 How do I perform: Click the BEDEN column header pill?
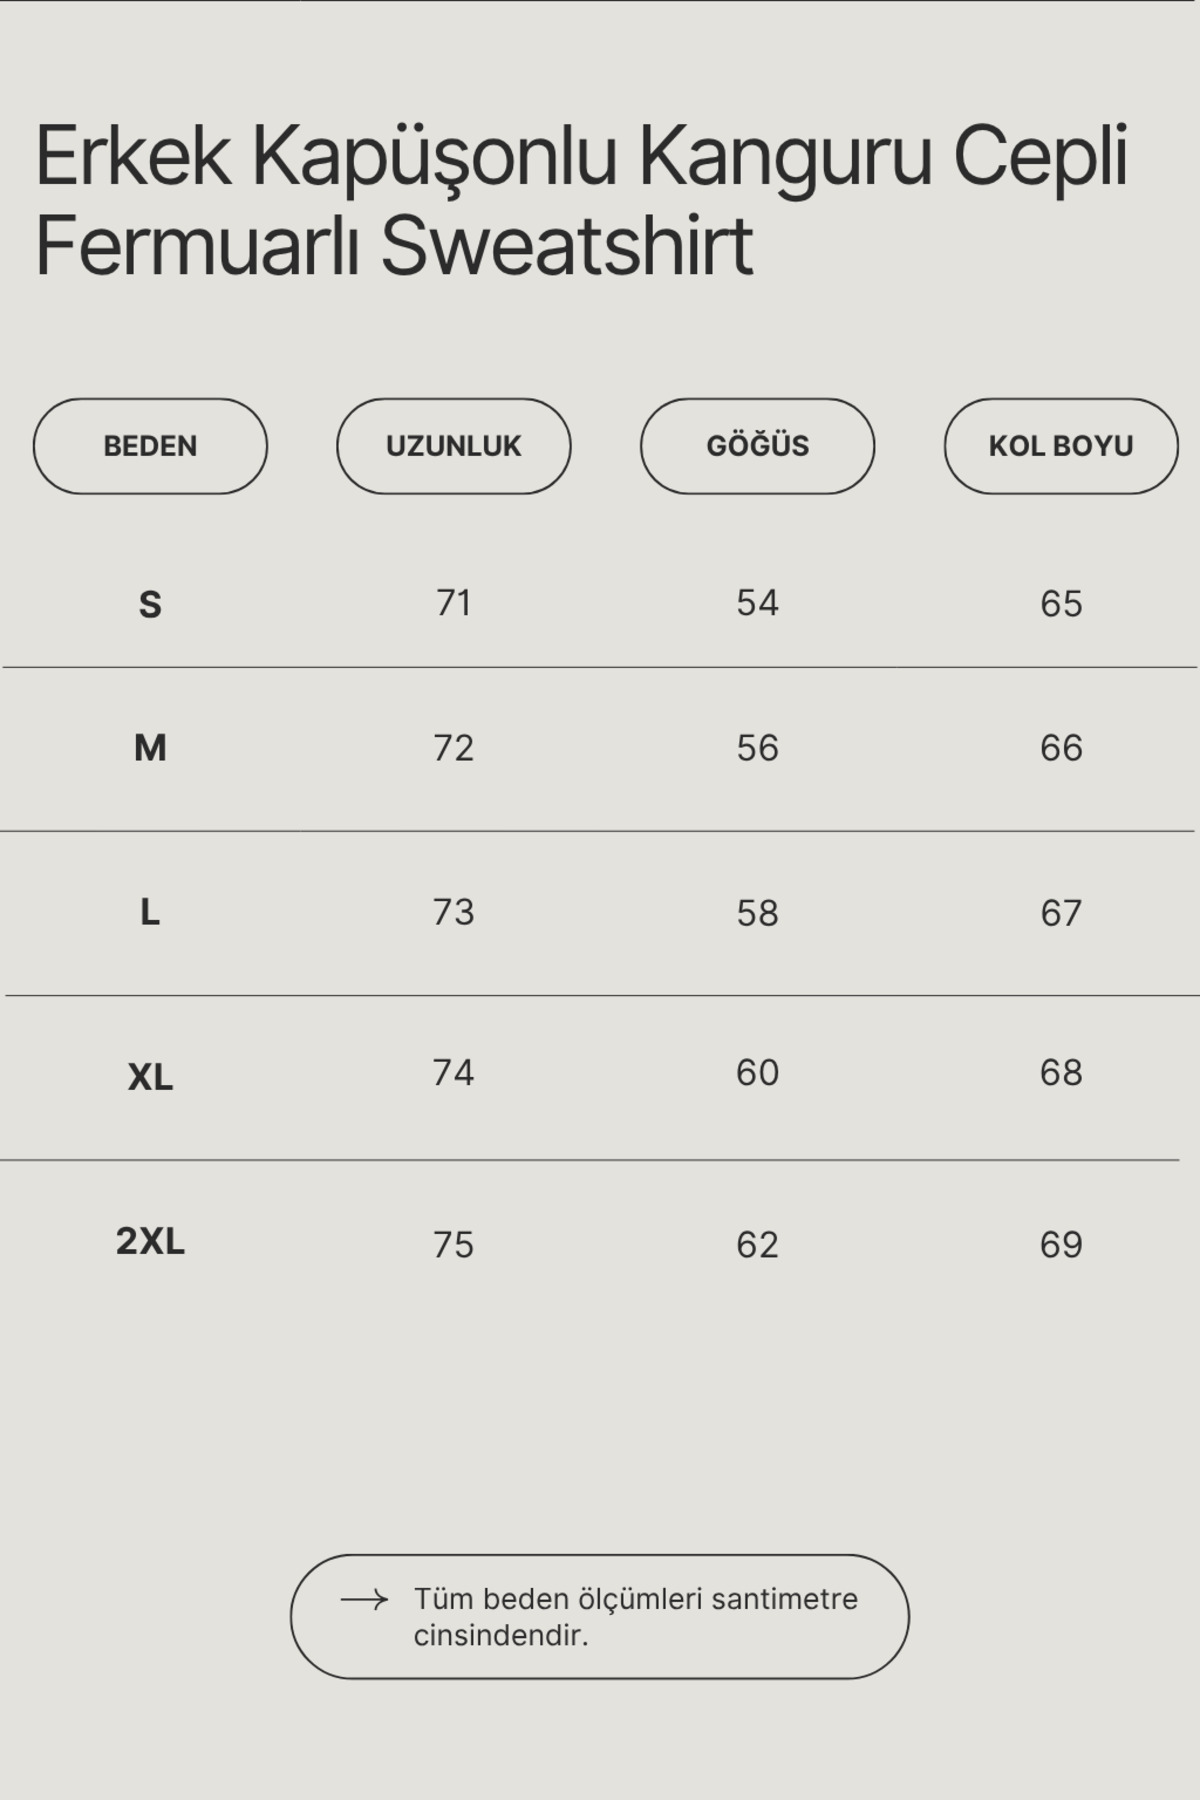(x=150, y=446)
